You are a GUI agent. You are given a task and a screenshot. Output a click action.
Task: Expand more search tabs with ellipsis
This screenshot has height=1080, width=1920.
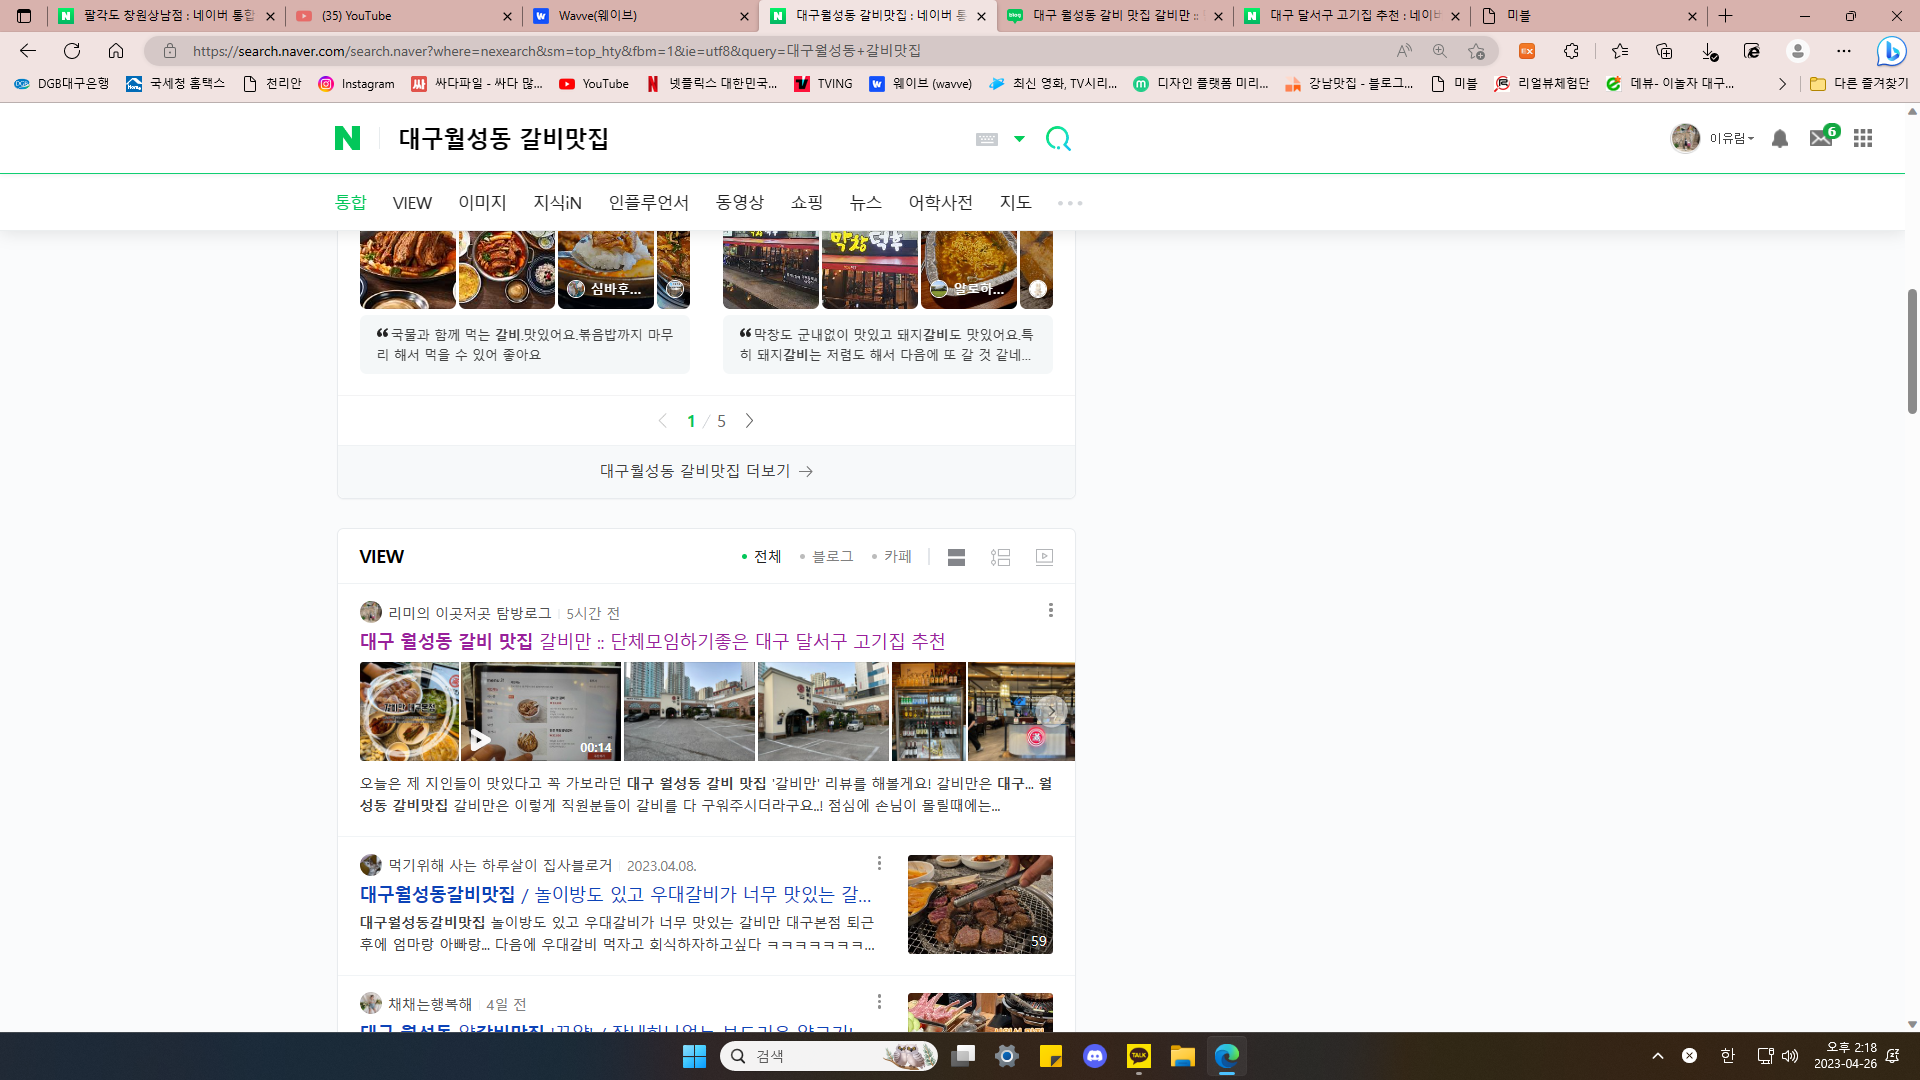(1070, 203)
